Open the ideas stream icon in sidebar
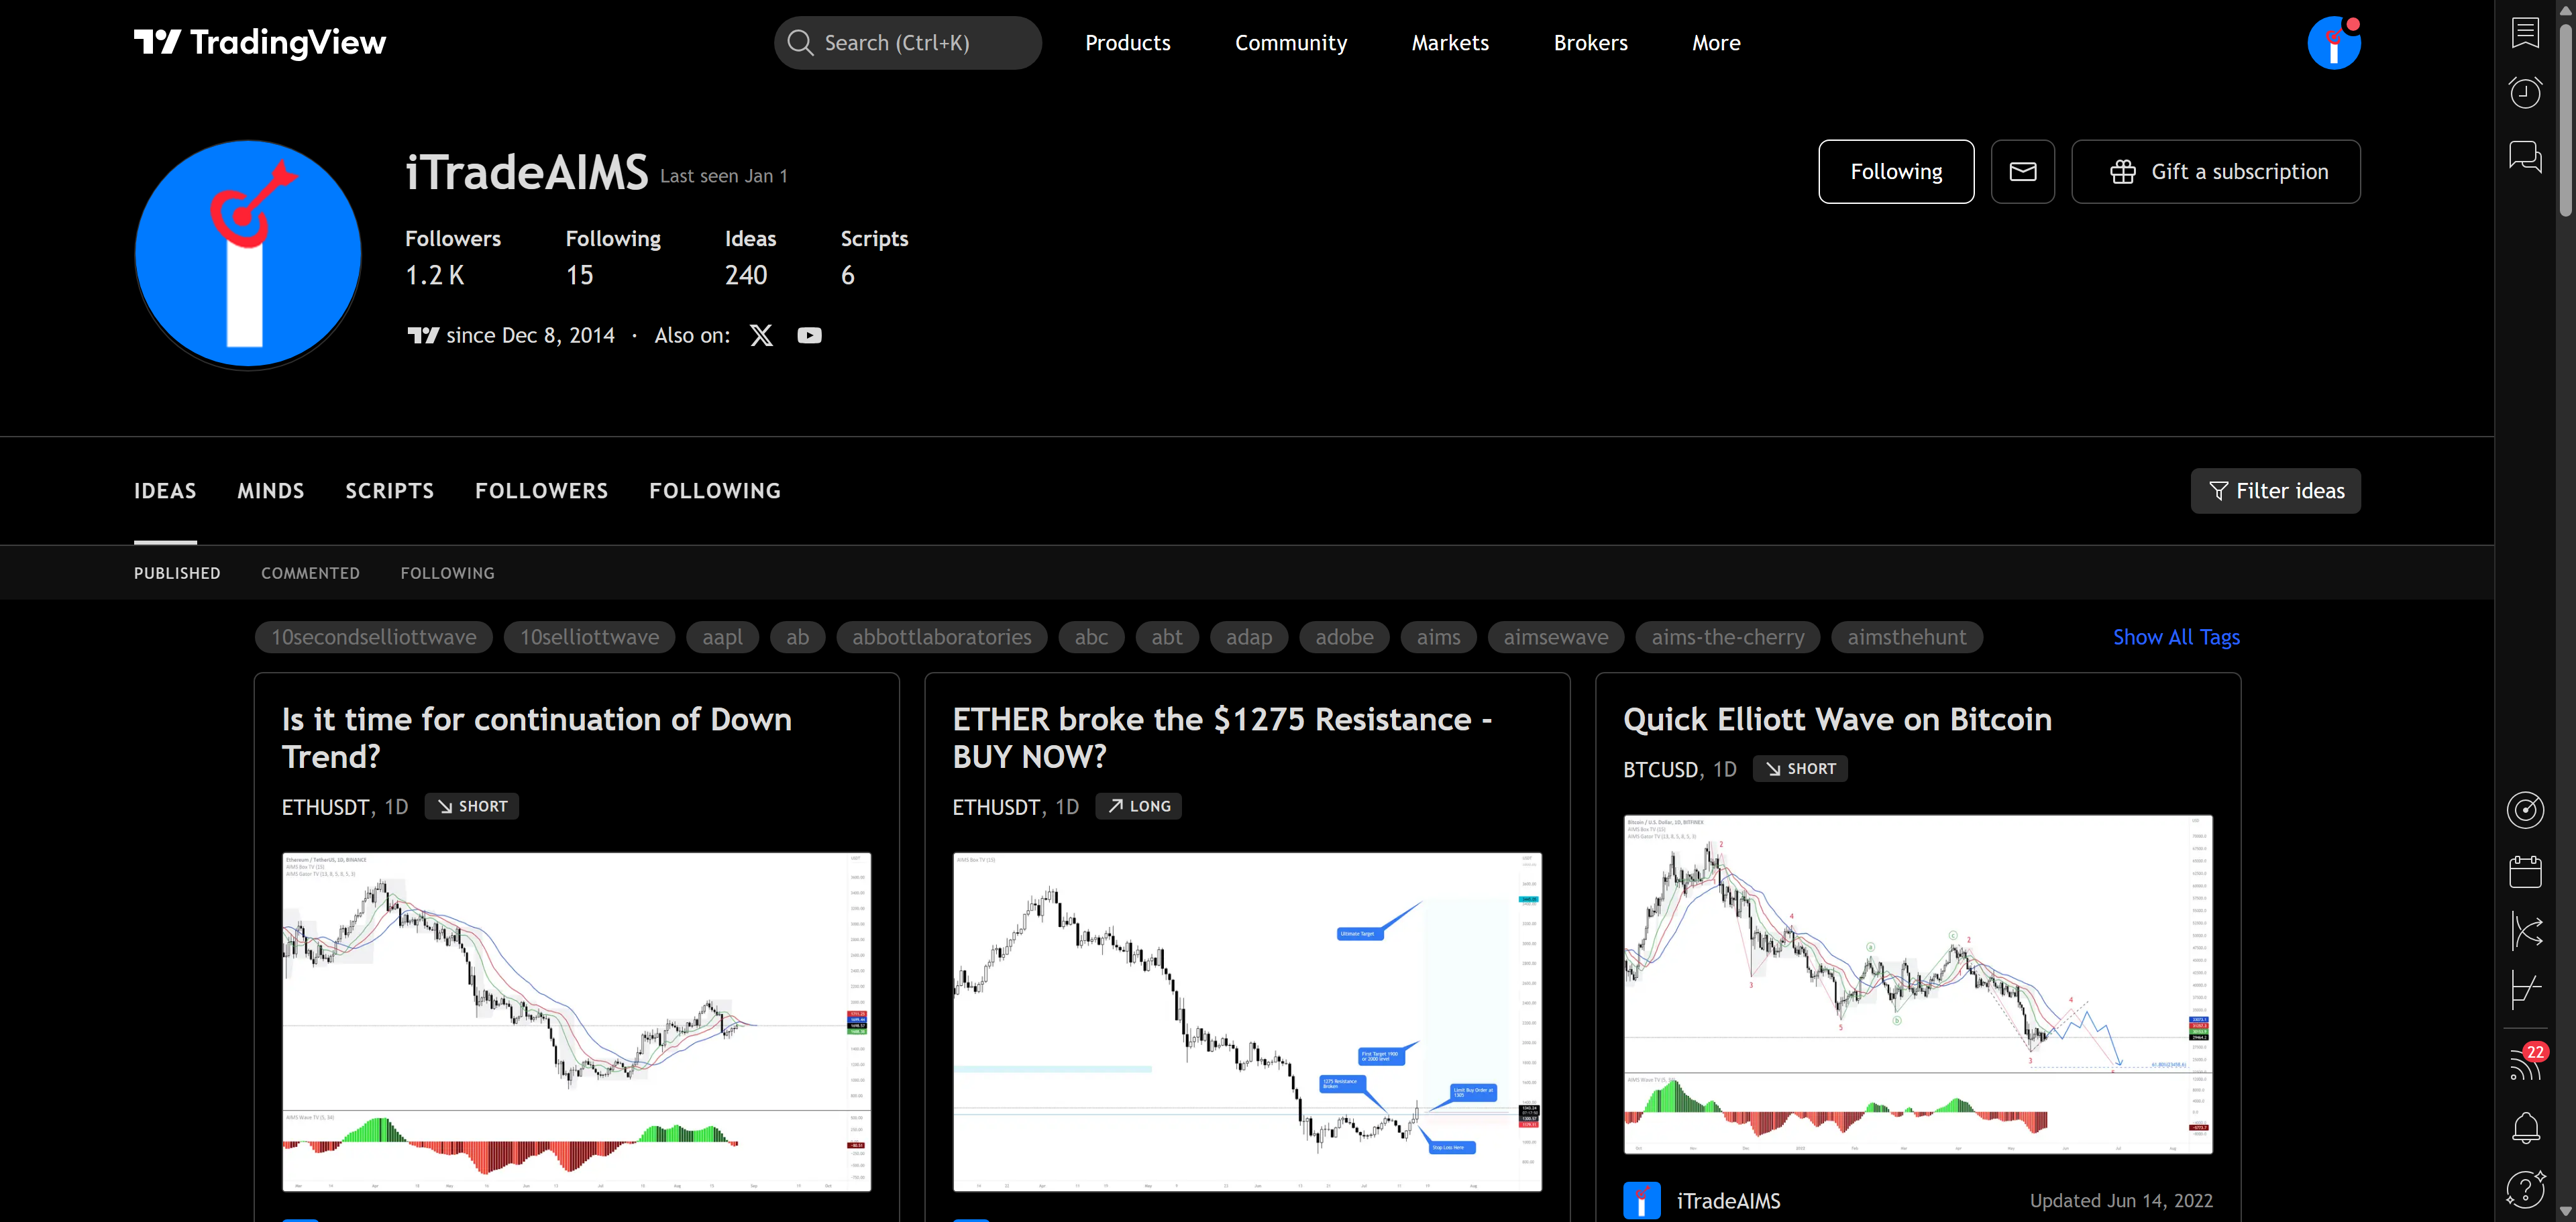 pos(2525,932)
